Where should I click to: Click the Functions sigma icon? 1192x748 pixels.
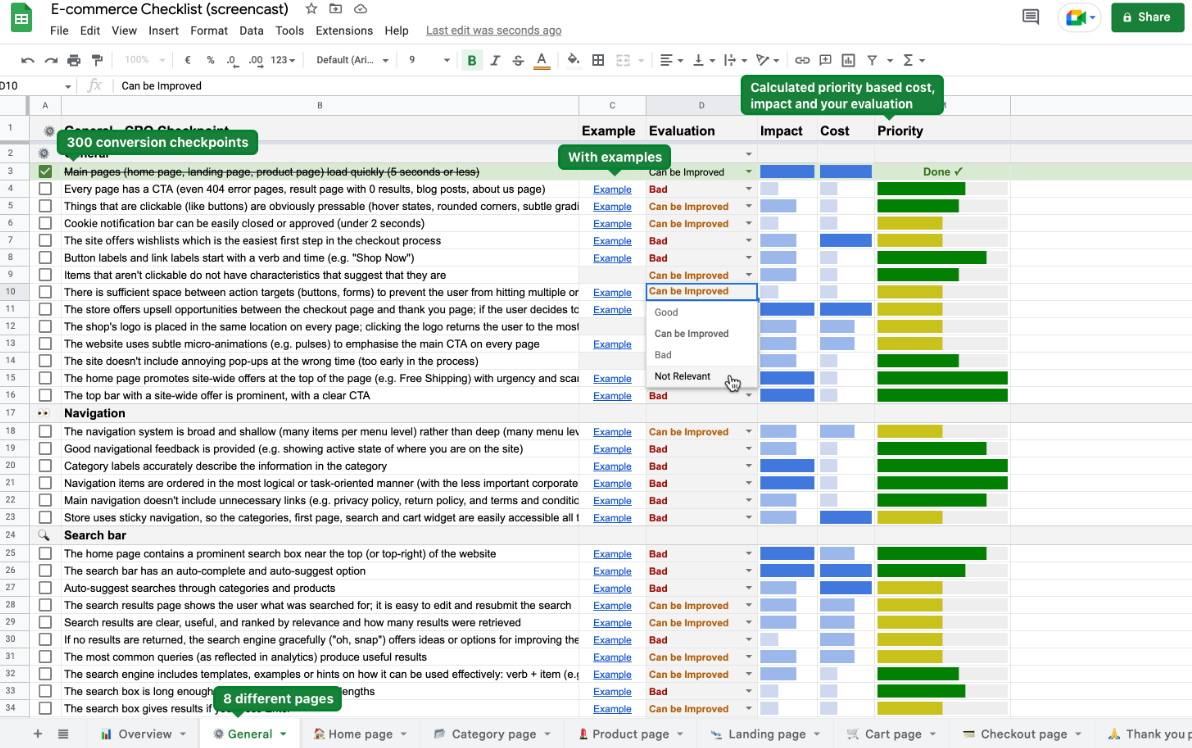[908, 60]
